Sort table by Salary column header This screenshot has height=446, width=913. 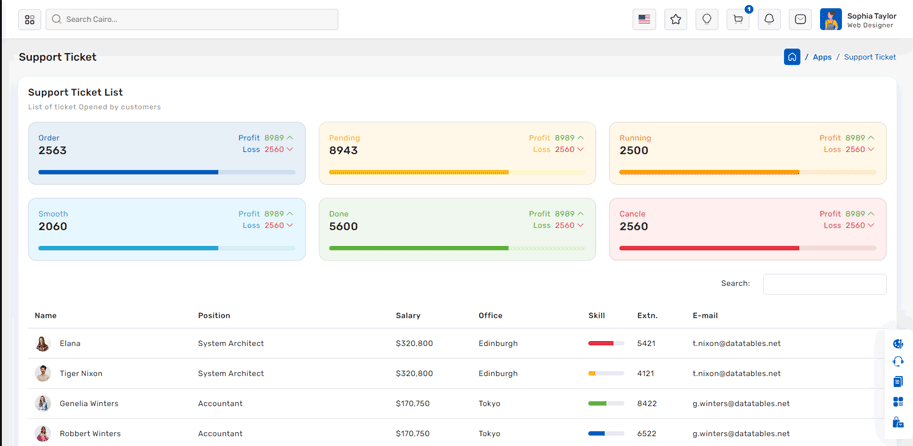(408, 316)
